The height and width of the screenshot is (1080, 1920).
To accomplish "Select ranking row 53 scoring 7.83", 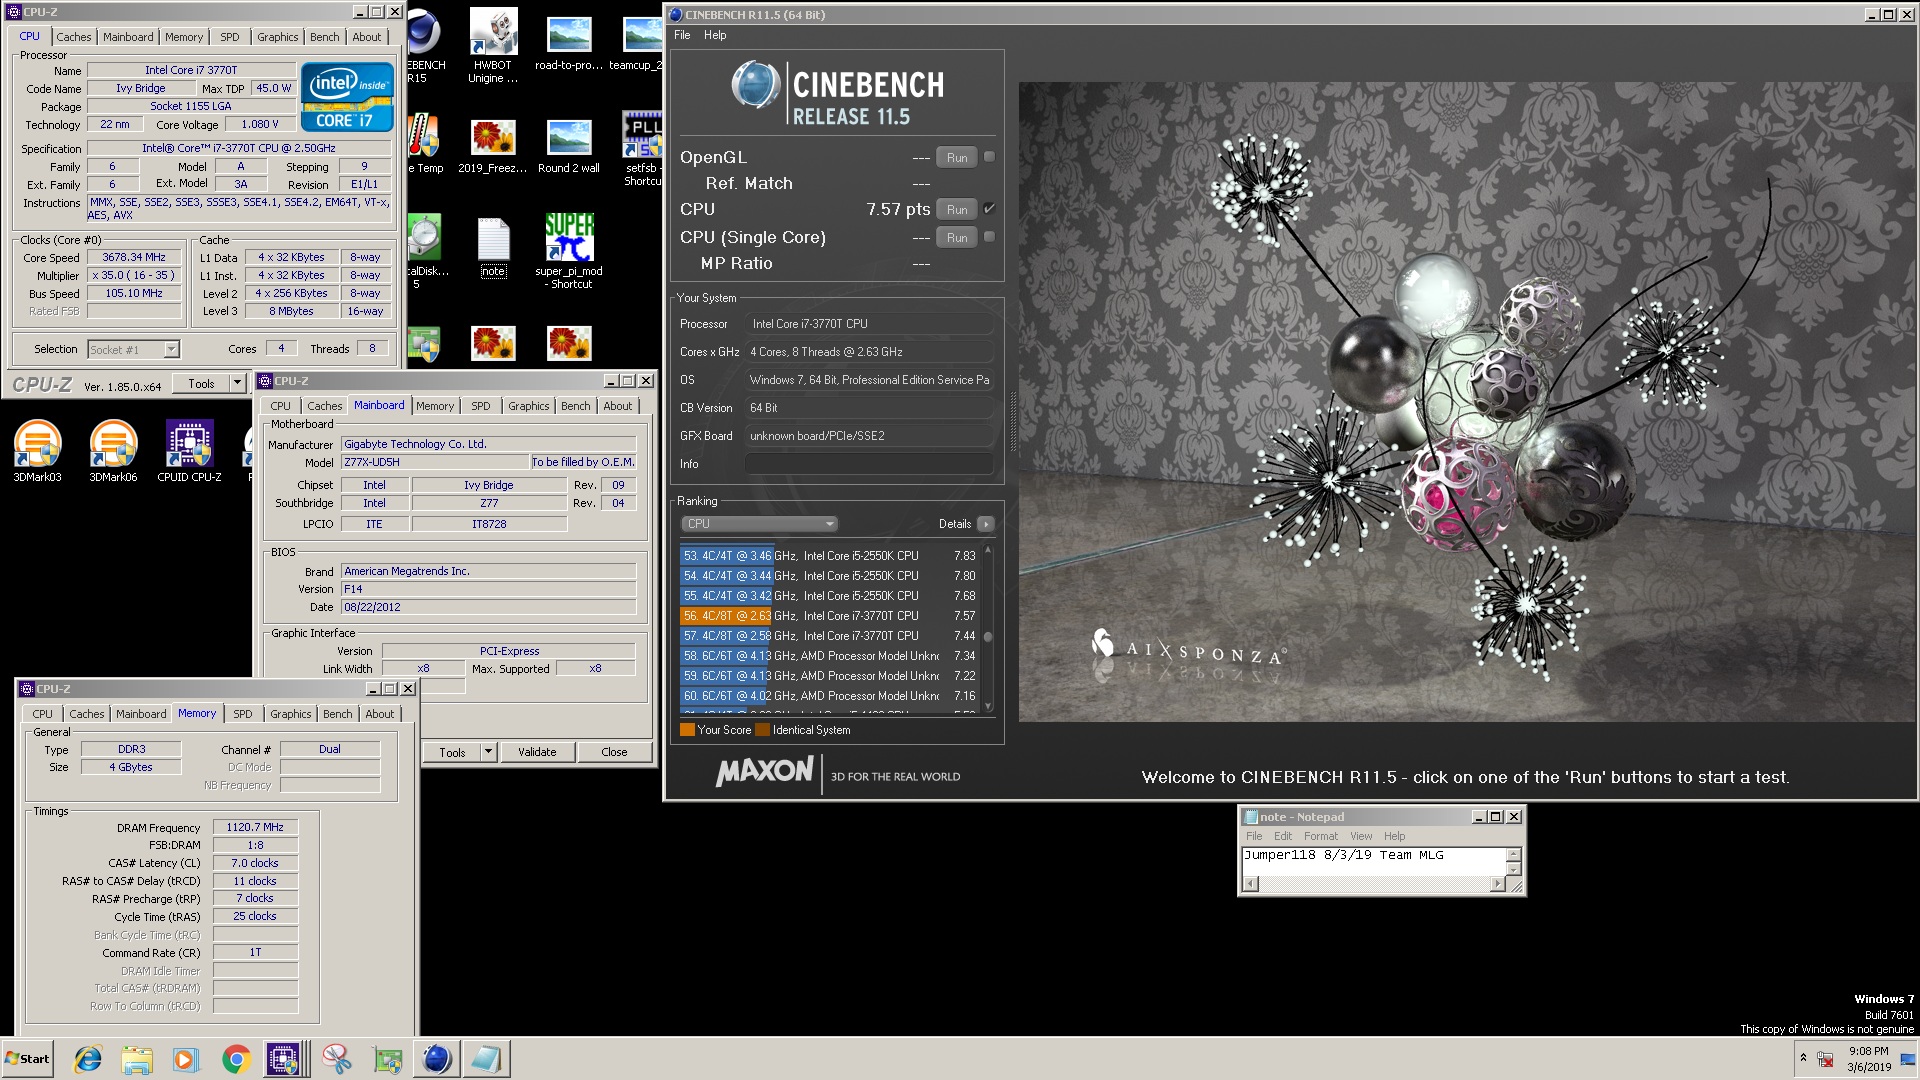I will click(829, 556).
